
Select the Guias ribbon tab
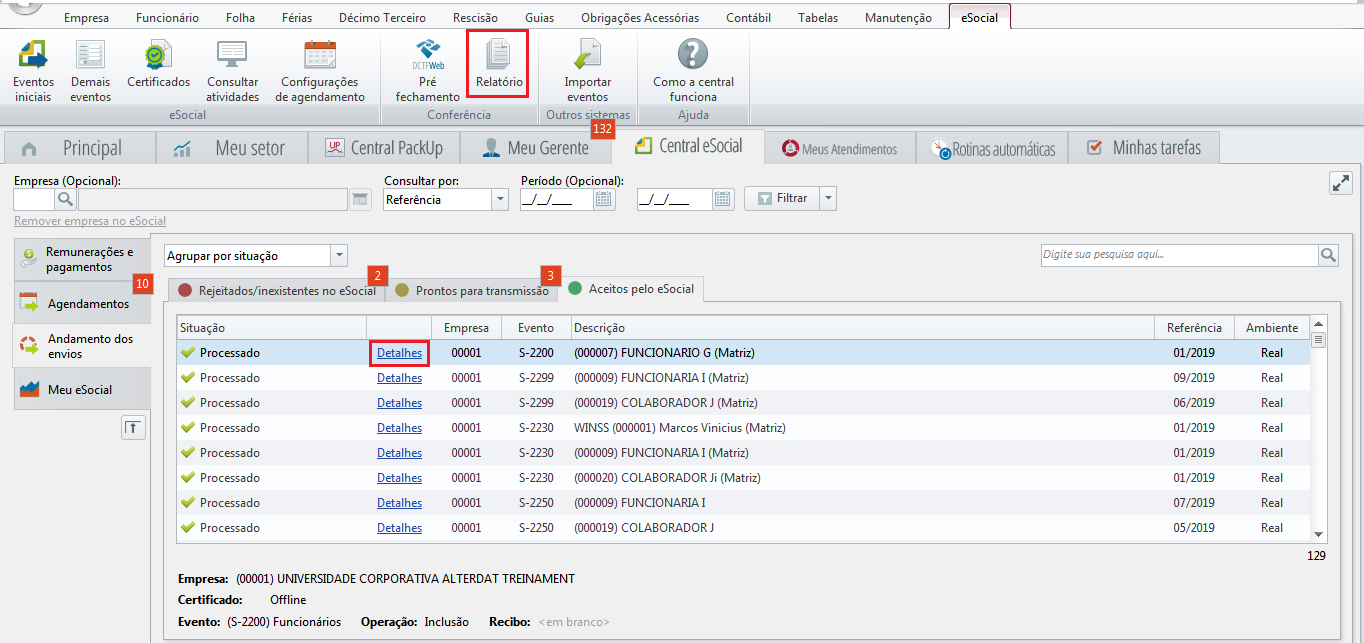[x=539, y=17]
